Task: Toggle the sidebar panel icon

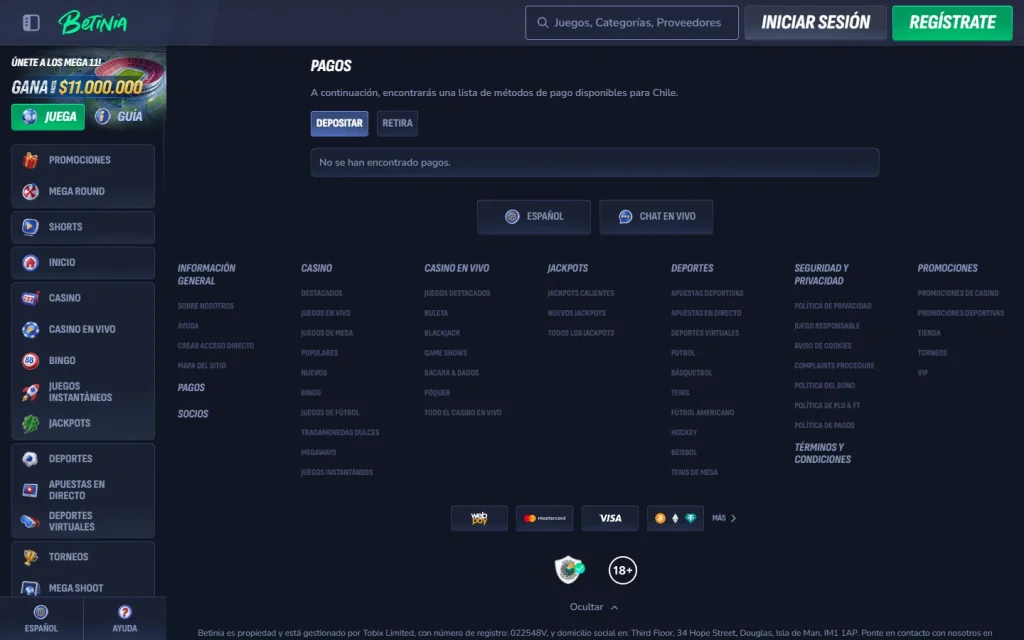Action: coord(31,23)
